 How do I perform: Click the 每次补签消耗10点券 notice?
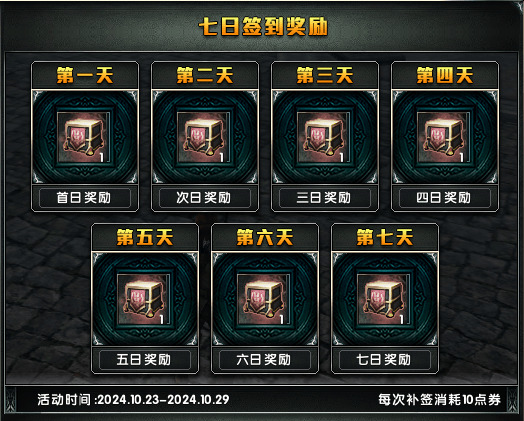pyautogui.click(x=439, y=399)
